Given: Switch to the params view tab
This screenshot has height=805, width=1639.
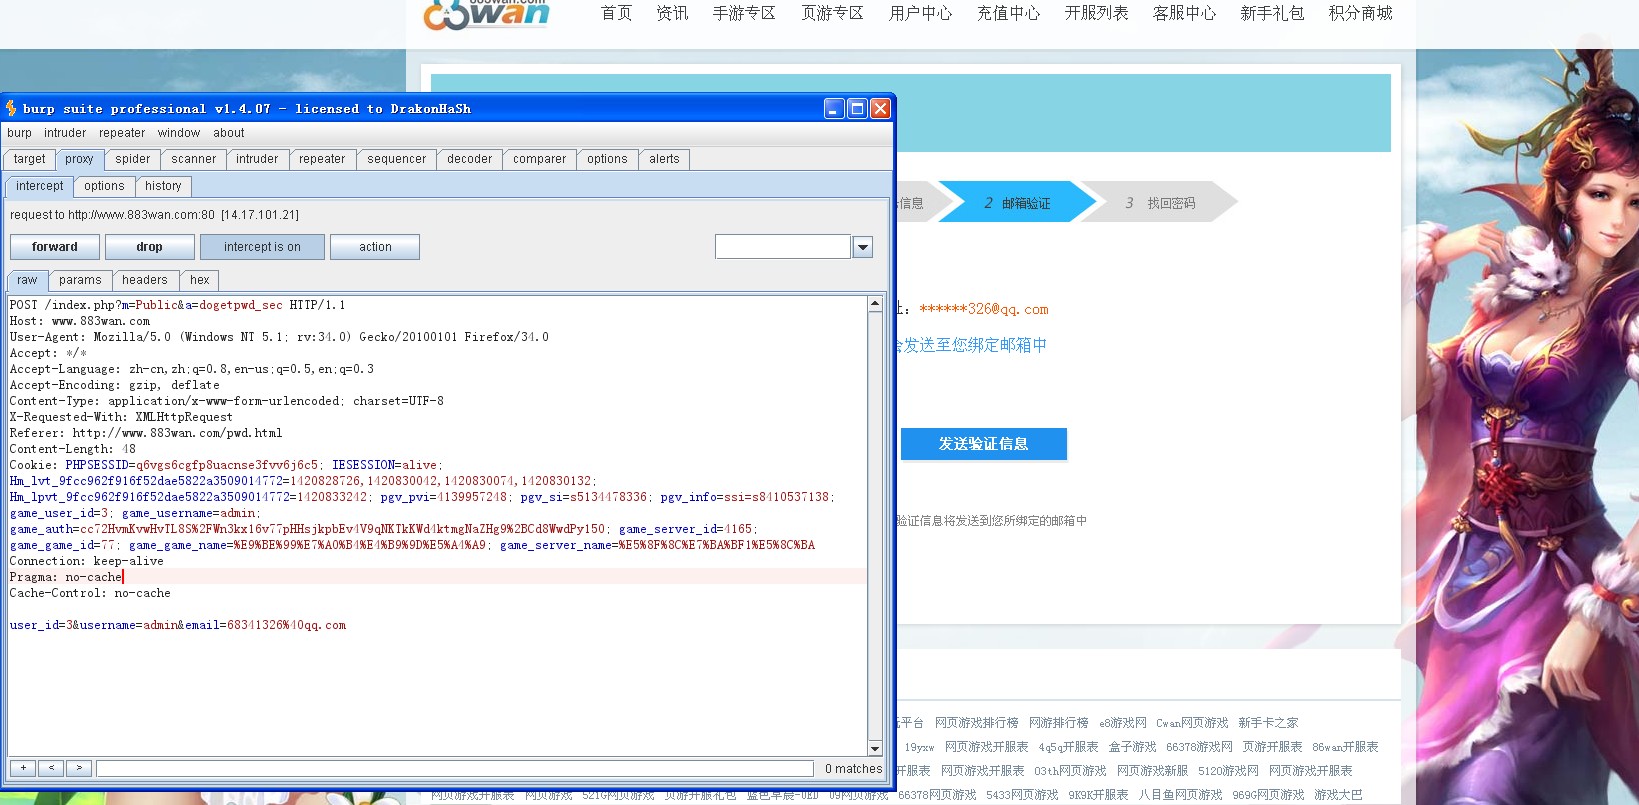Looking at the screenshot, I should click(80, 280).
